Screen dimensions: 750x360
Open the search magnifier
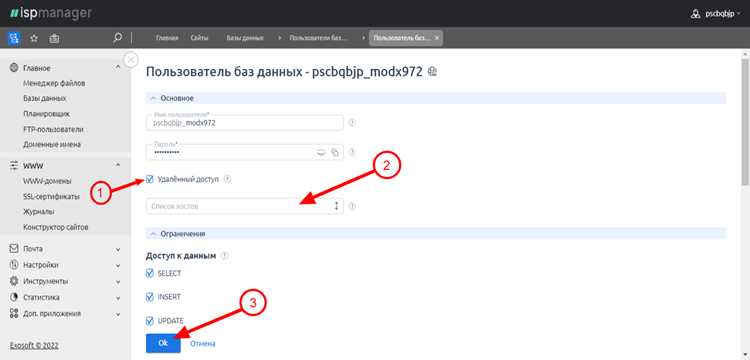coord(117,38)
